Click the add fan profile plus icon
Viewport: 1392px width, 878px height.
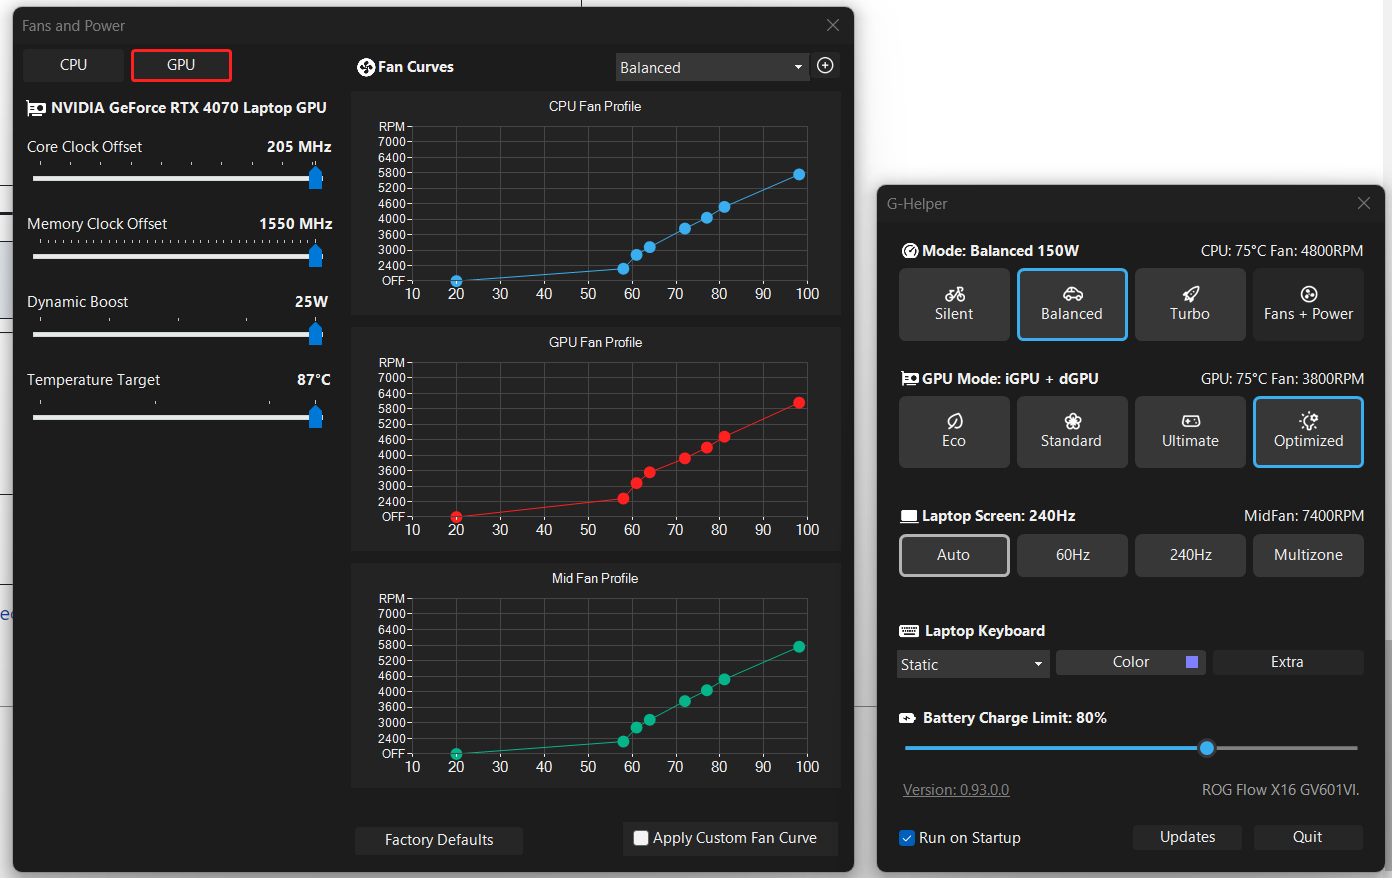click(825, 65)
